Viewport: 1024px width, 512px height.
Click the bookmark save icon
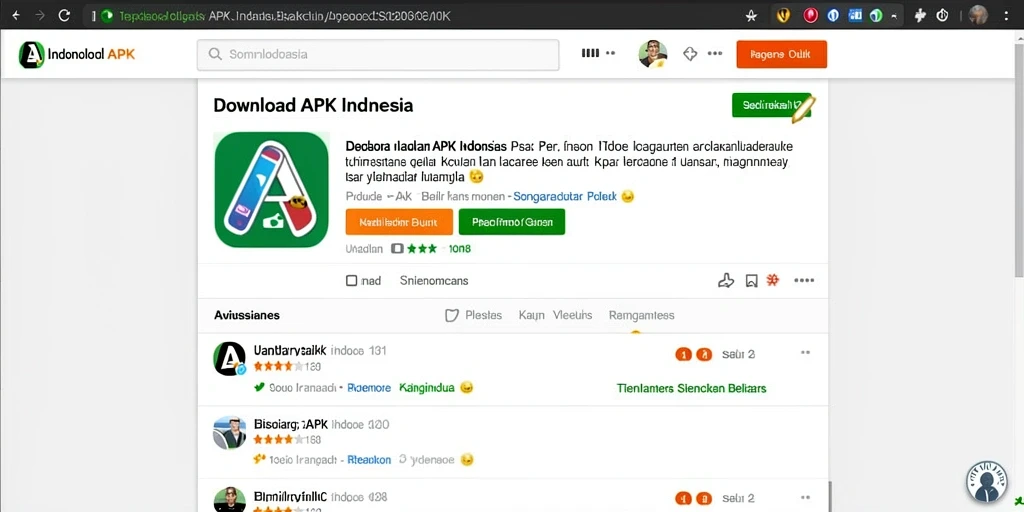coord(752,281)
